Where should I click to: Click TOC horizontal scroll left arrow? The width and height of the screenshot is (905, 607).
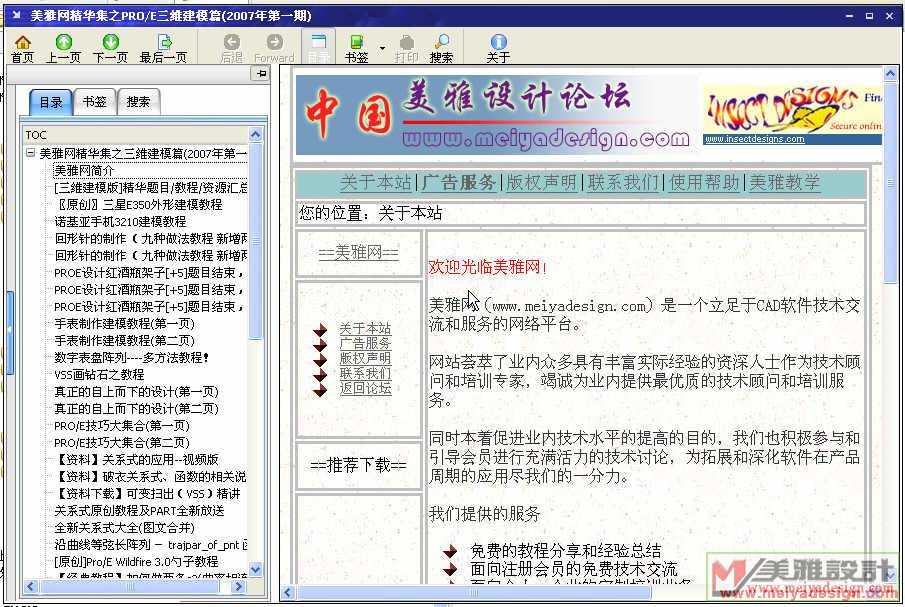[31, 587]
